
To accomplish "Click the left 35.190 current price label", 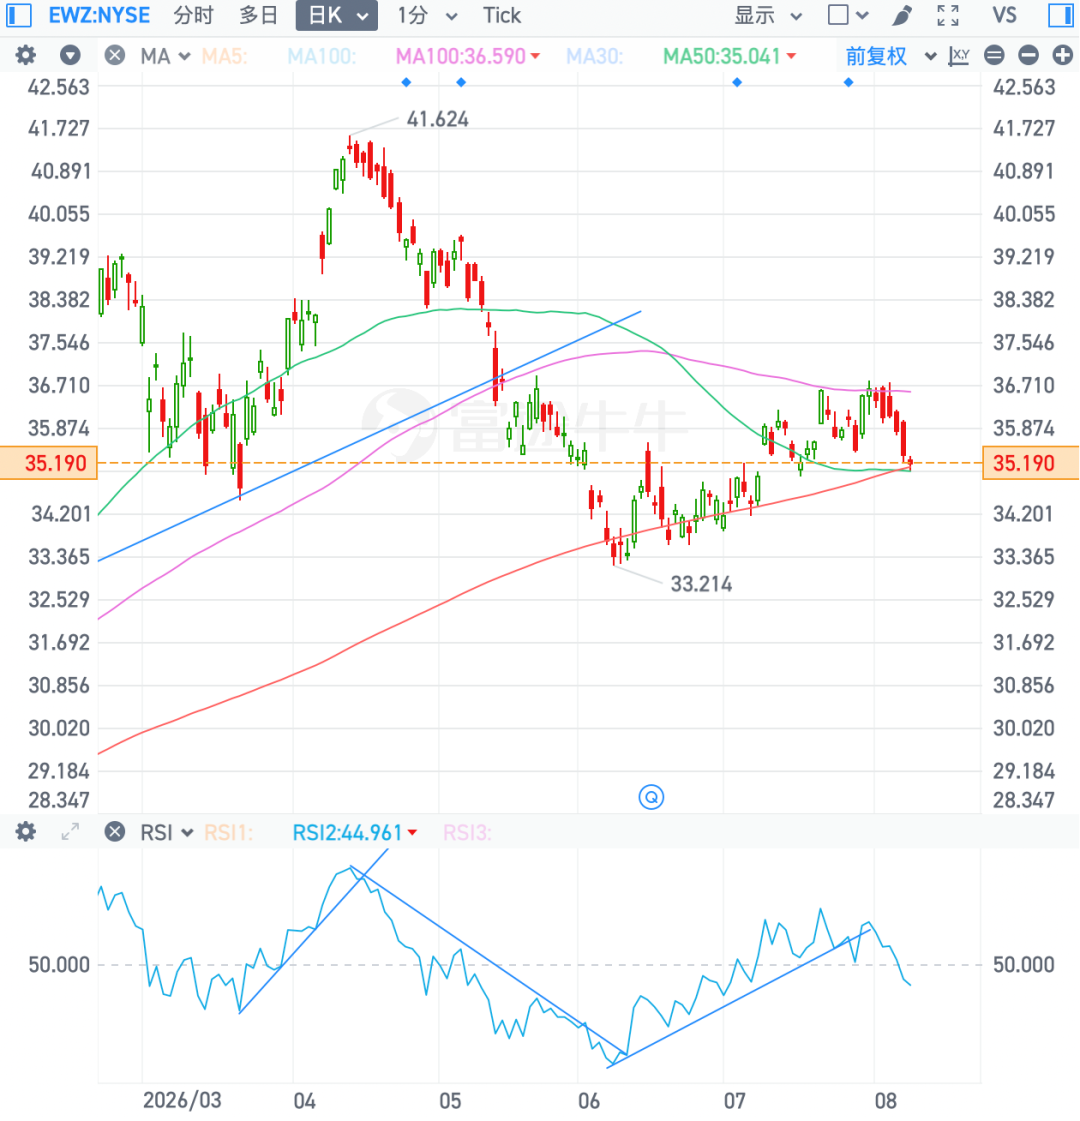I will (49, 463).
